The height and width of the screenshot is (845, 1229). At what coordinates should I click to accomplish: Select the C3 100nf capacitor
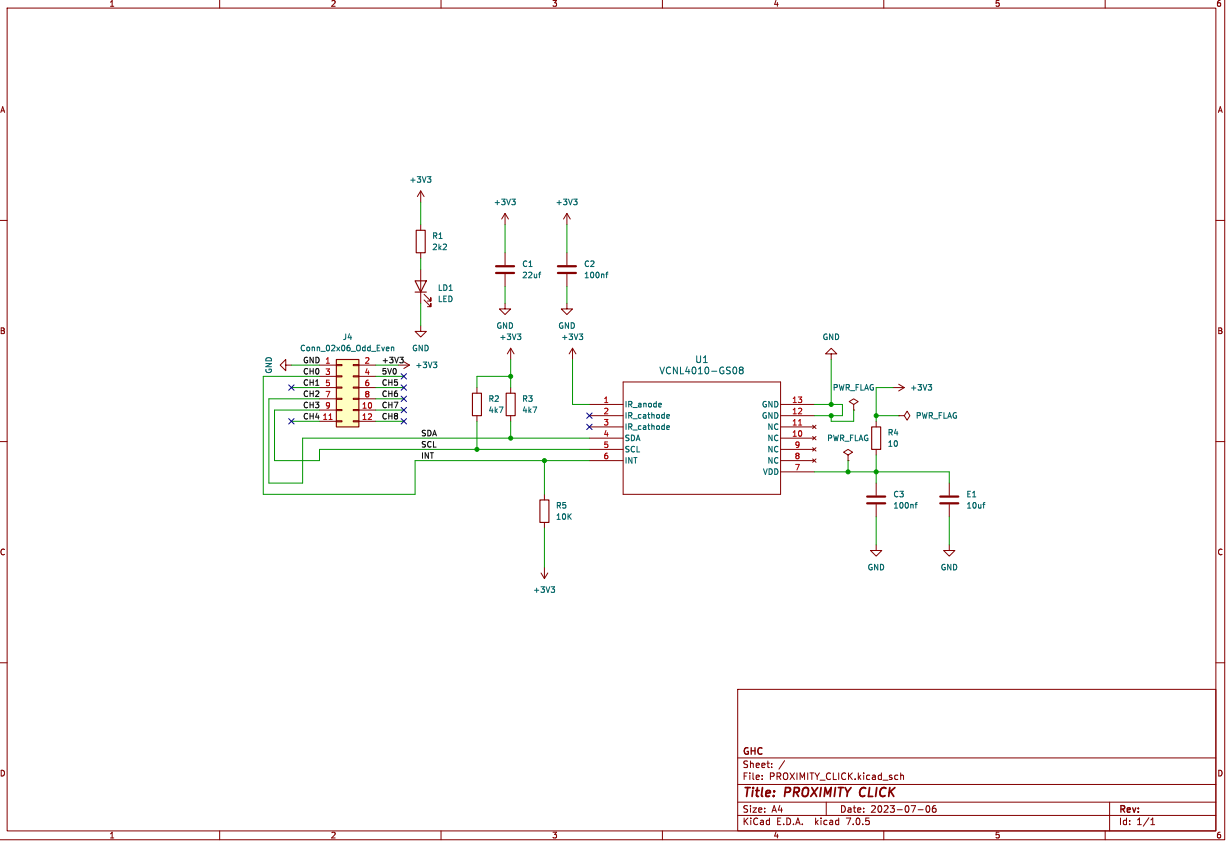pyautogui.click(x=876, y=500)
